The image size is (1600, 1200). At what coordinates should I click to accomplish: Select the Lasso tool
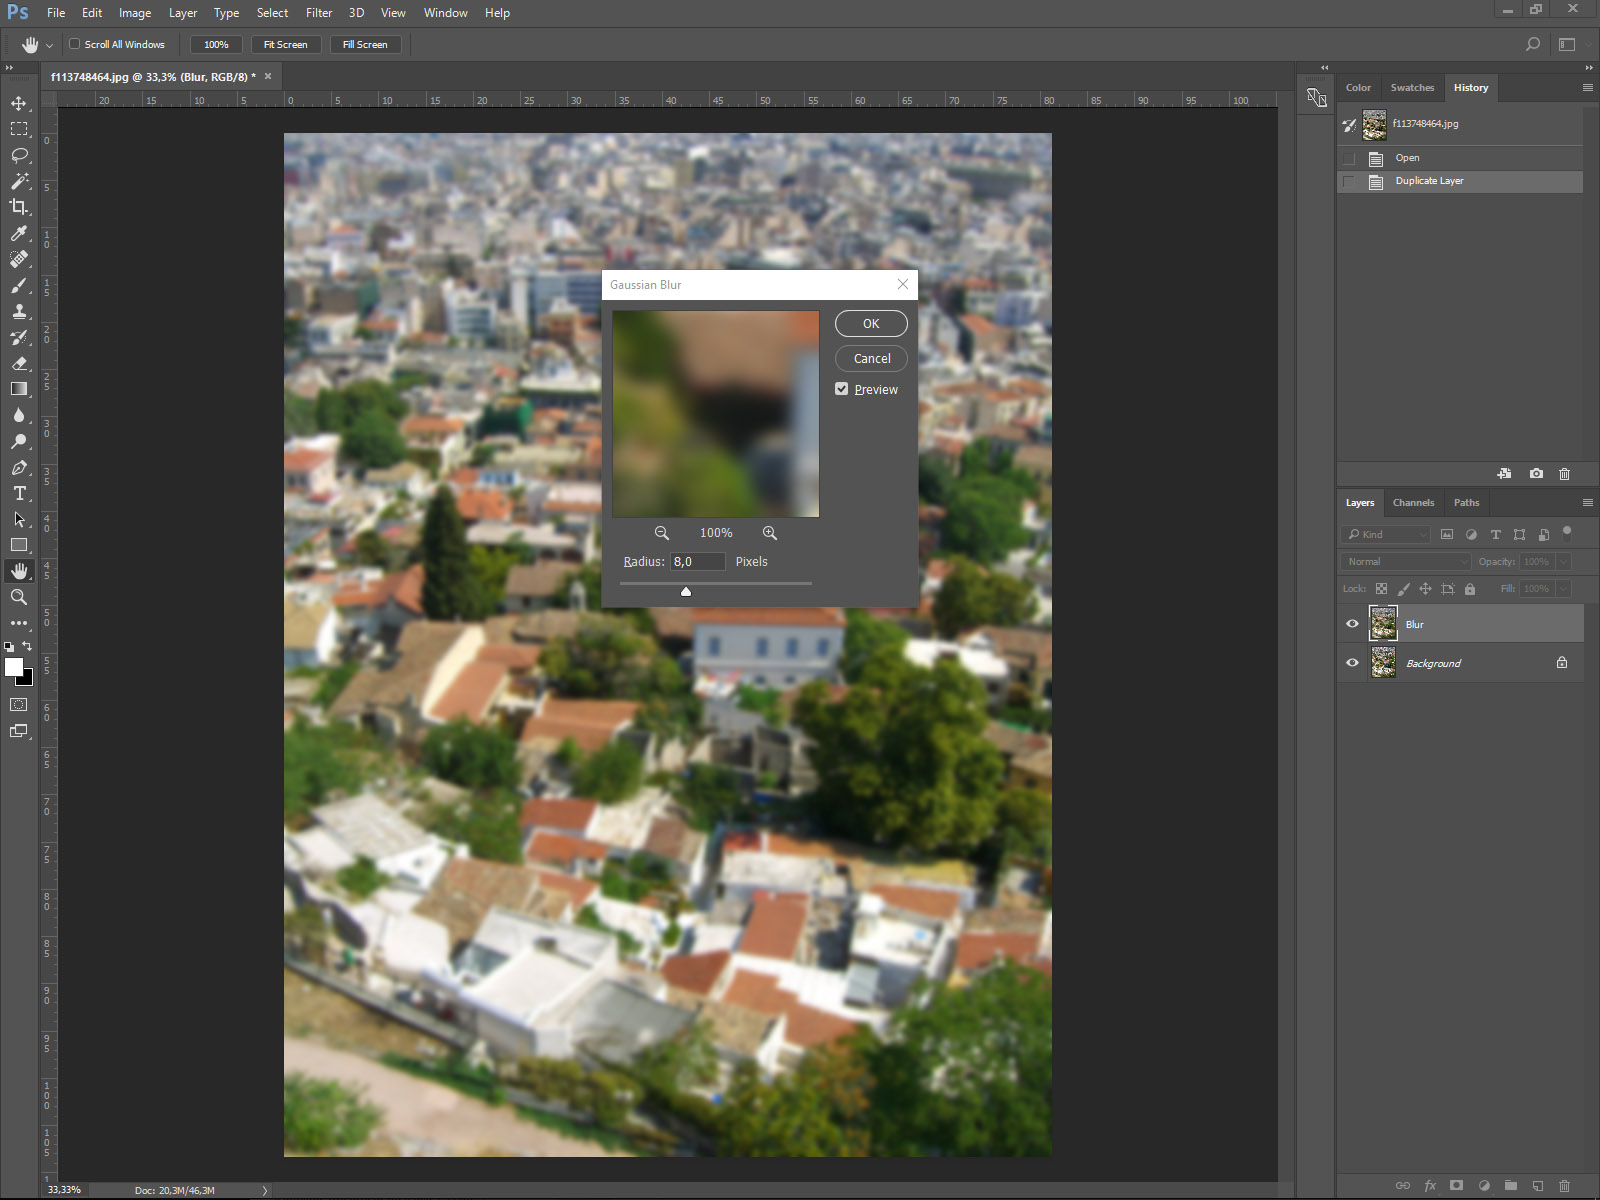pos(19,155)
